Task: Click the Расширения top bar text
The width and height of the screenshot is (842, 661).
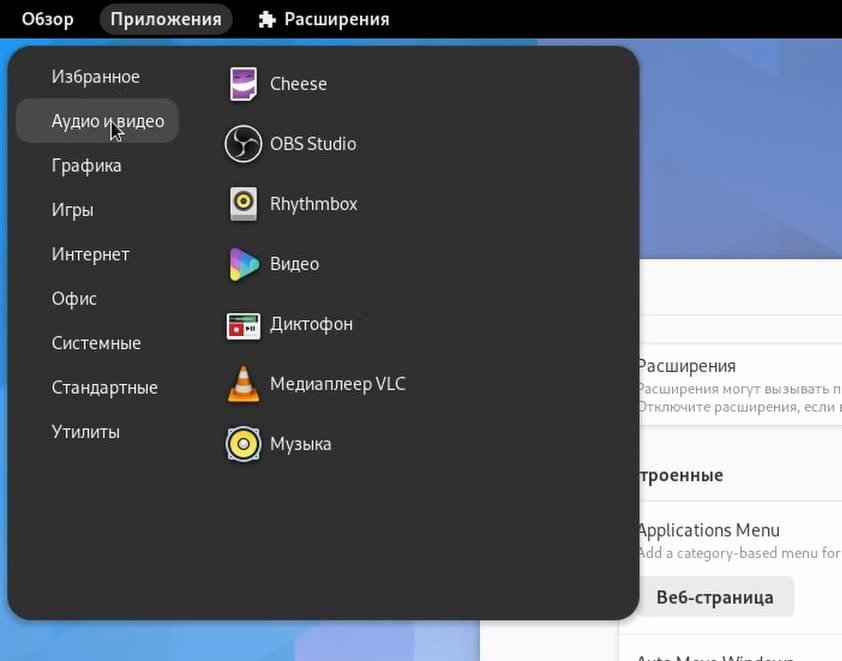Action: coord(337,19)
